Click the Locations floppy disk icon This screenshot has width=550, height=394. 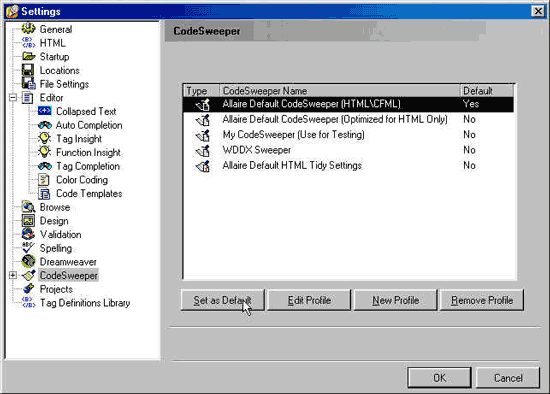[x=28, y=70]
